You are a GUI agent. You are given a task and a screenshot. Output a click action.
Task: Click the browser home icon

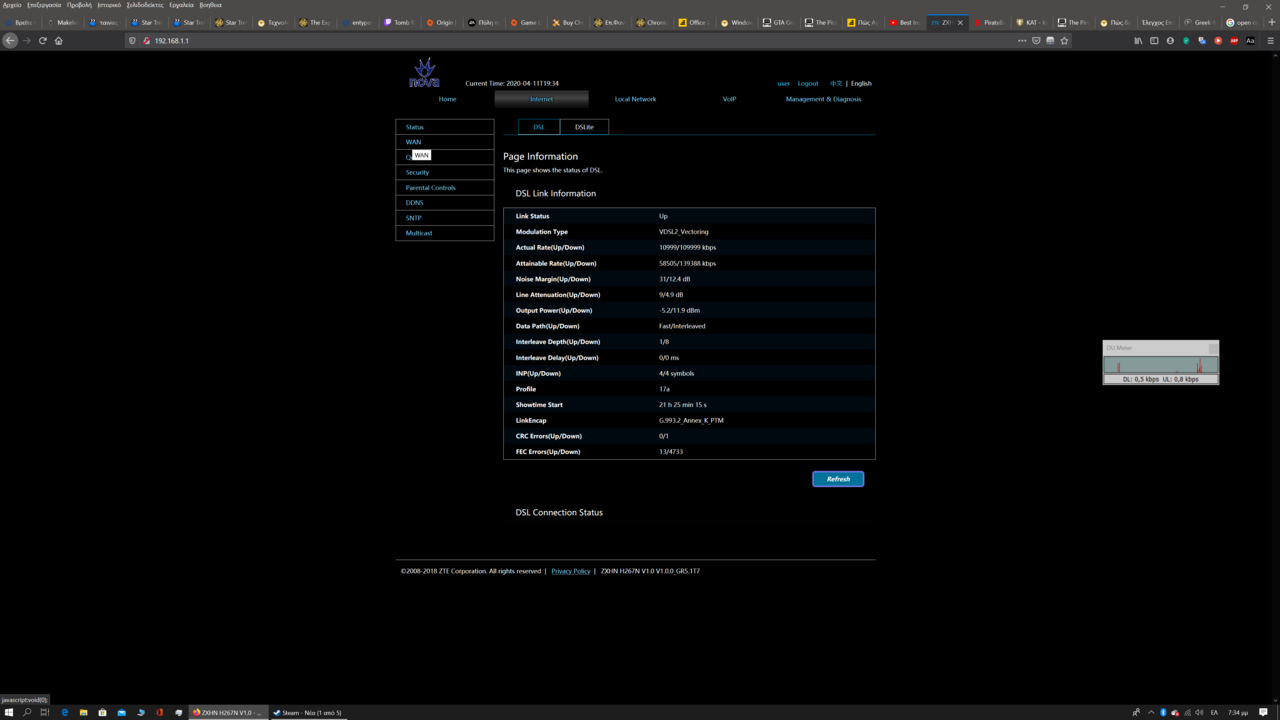click(59, 41)
